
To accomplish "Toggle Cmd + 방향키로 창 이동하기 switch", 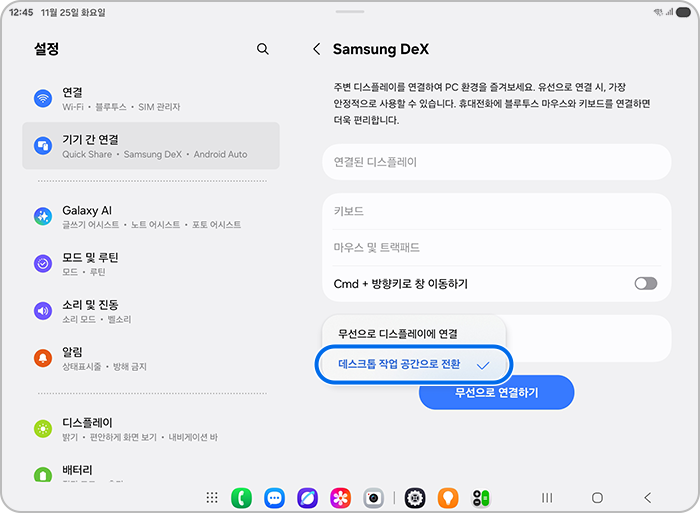I will tap(646, 283).
